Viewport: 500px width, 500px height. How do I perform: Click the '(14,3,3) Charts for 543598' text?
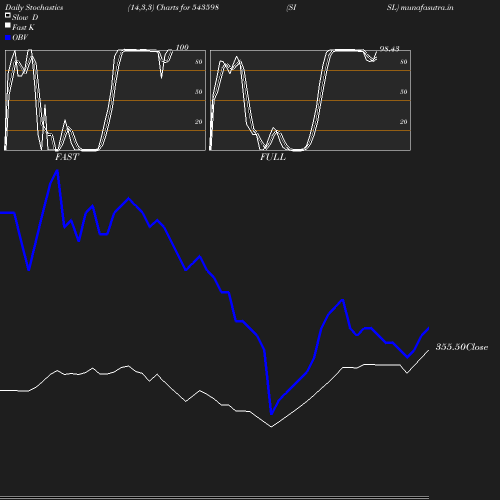pos(173,8)
